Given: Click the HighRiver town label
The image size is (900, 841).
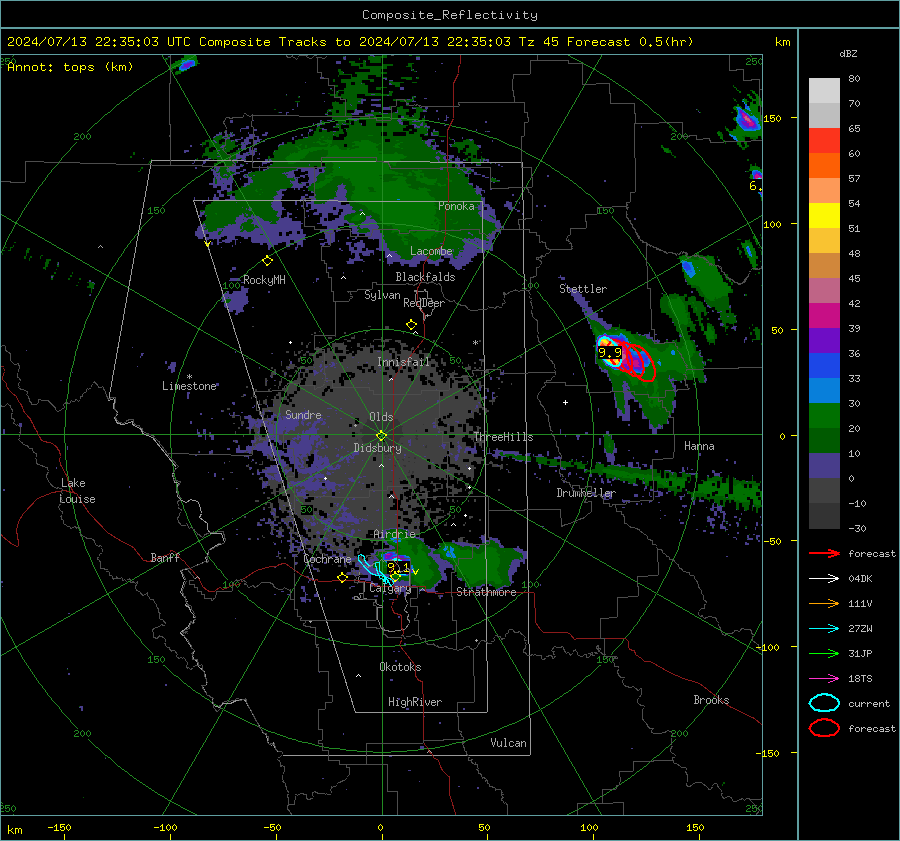Looking at the screenshot, I should pyautogui.click(x=415, y=702).
